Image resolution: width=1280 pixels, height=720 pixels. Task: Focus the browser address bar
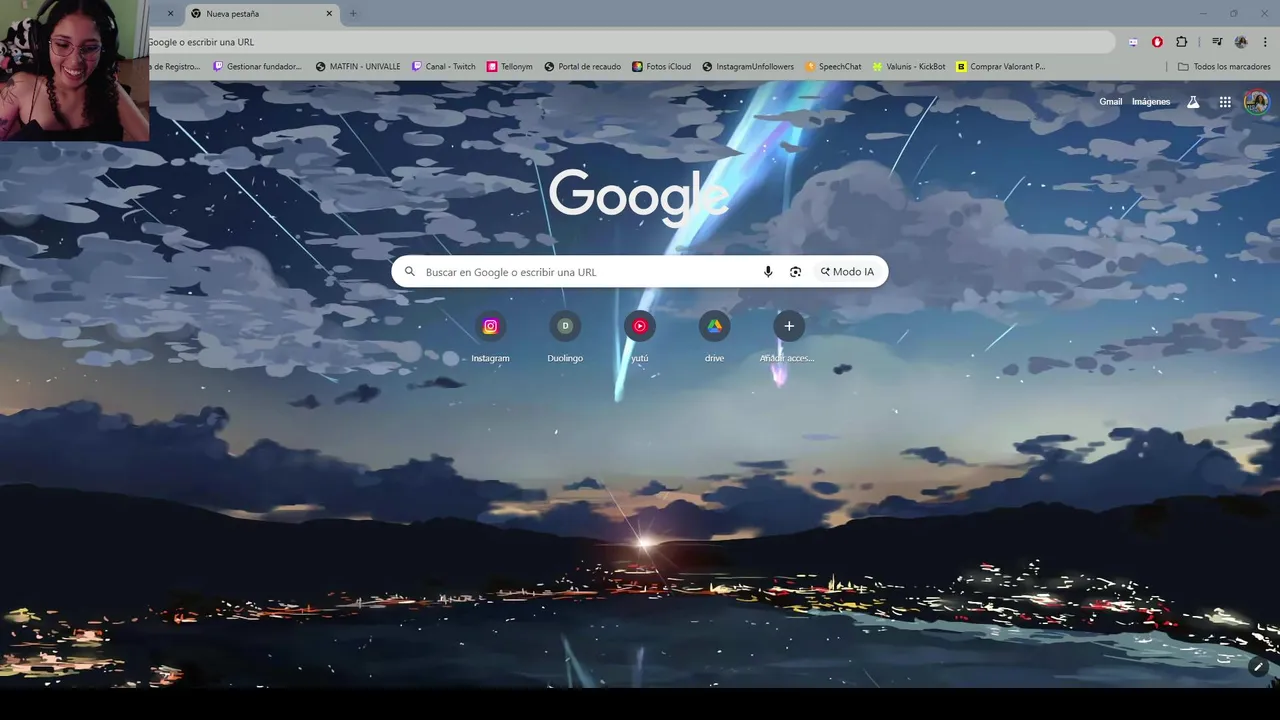[630, 42]
